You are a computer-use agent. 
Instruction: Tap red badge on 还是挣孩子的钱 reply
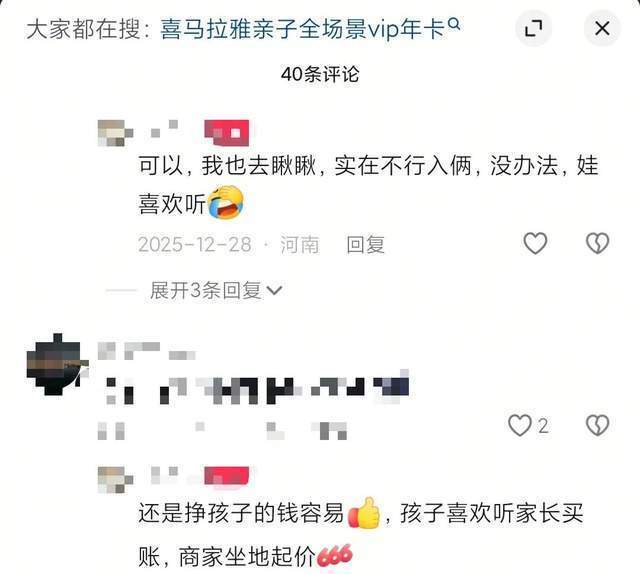227,477
